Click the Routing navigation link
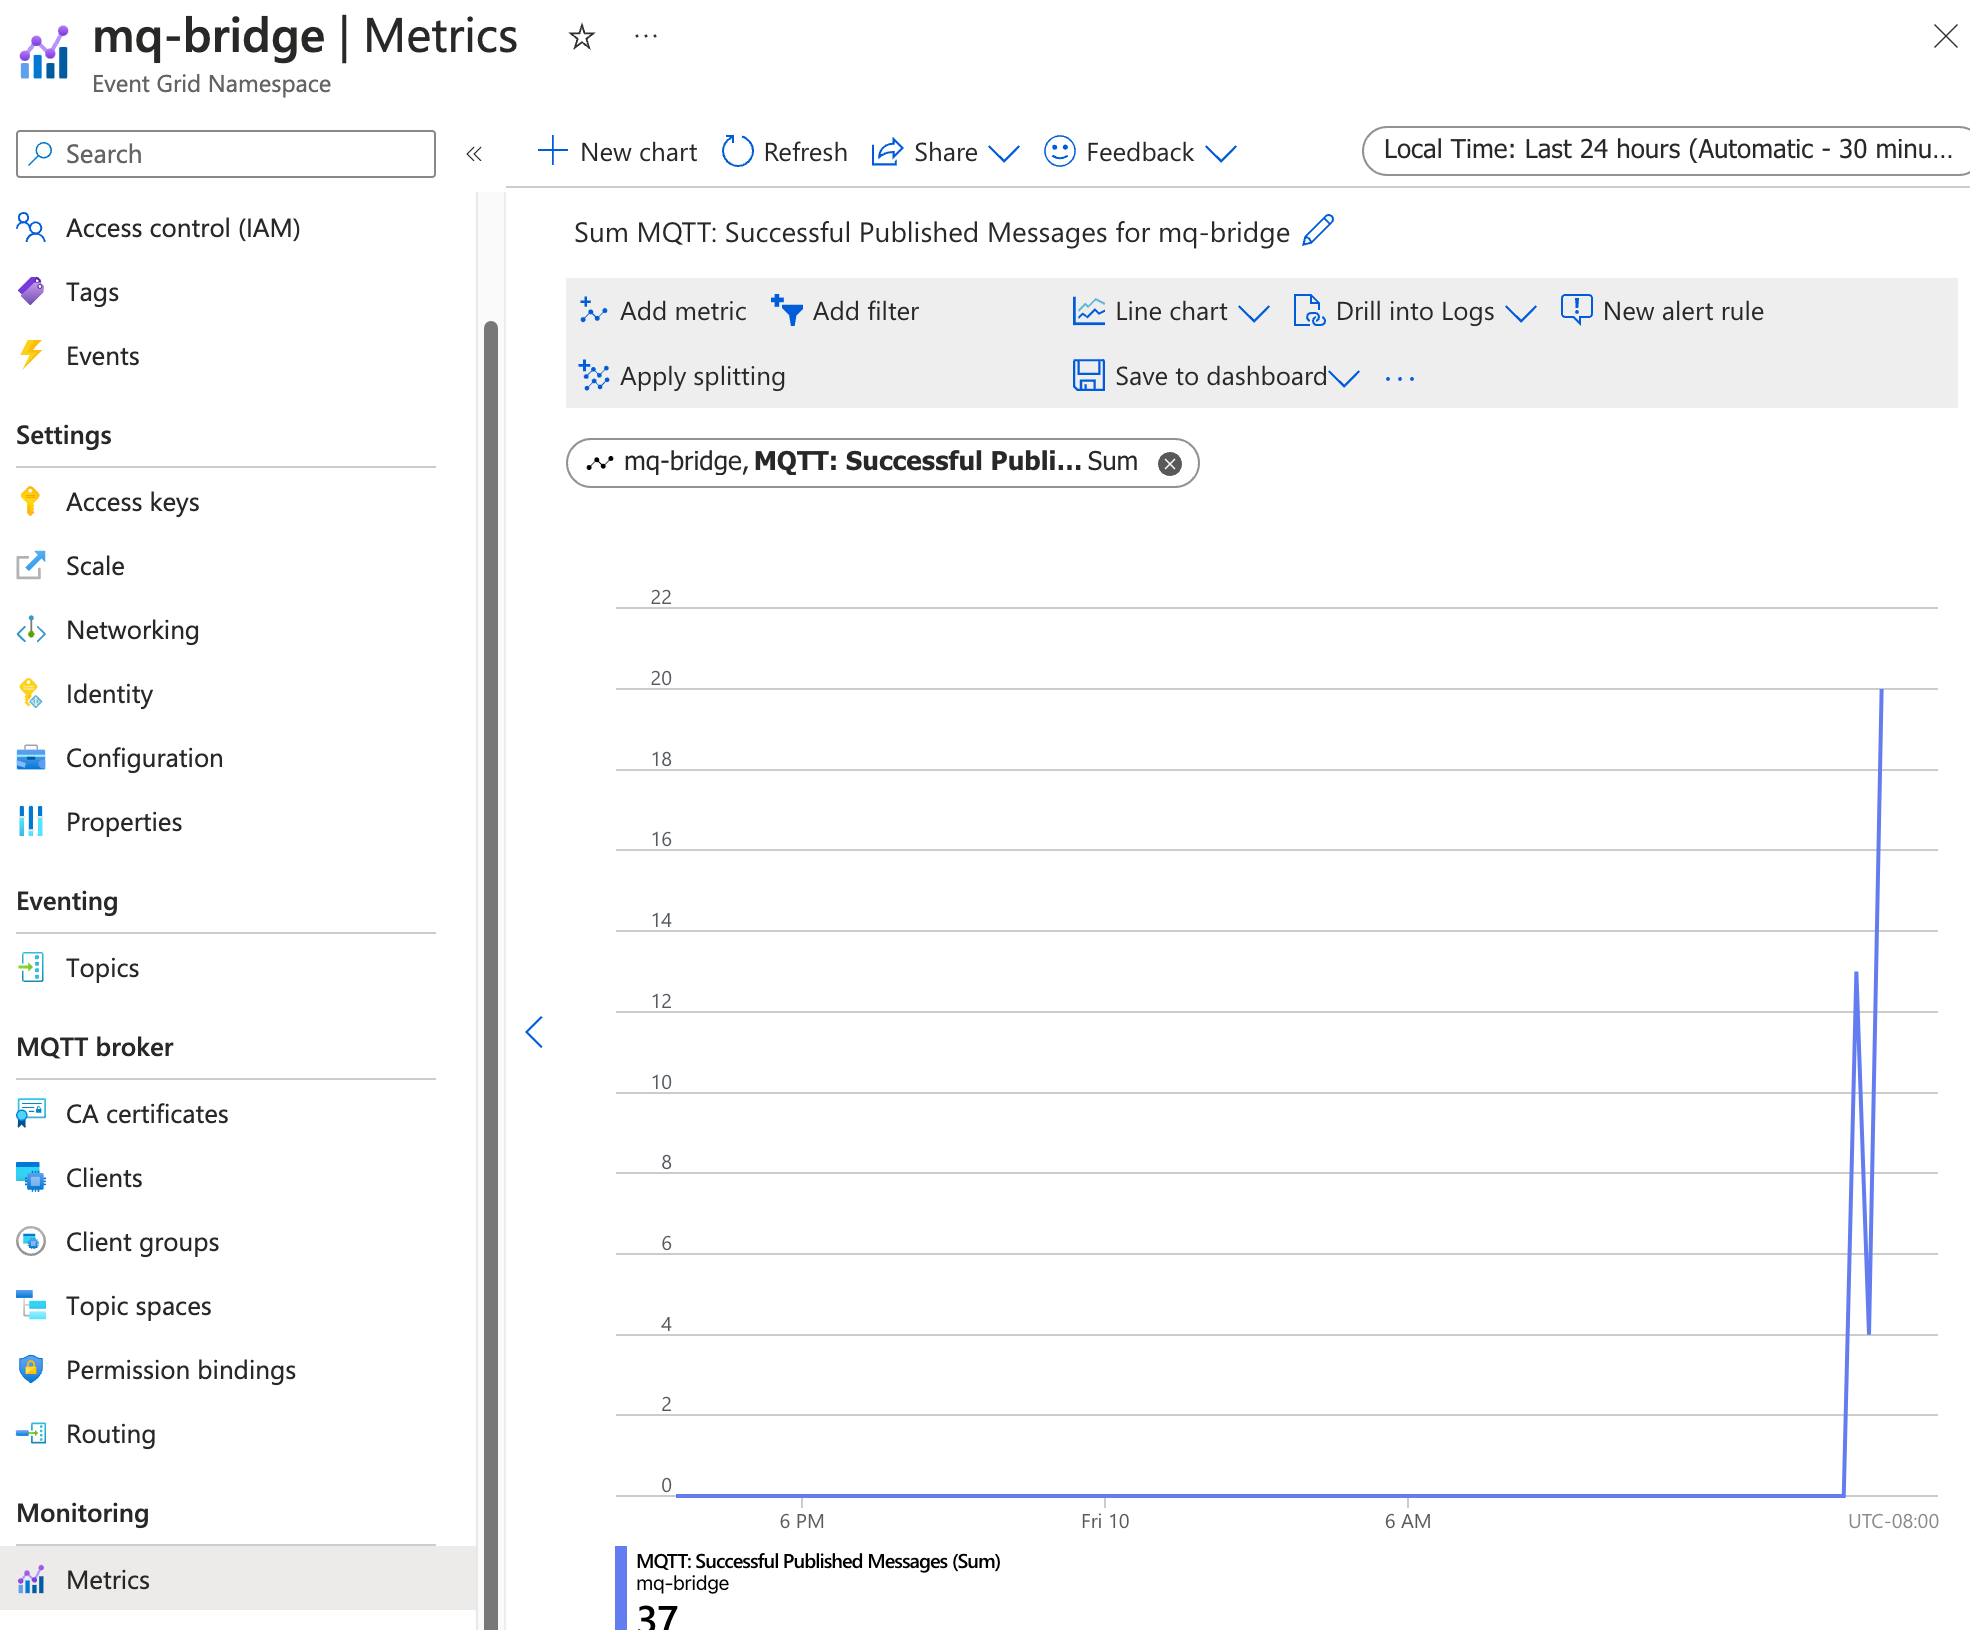The width and height of the screenshot is (1970, 1630). coord(110,1432)
